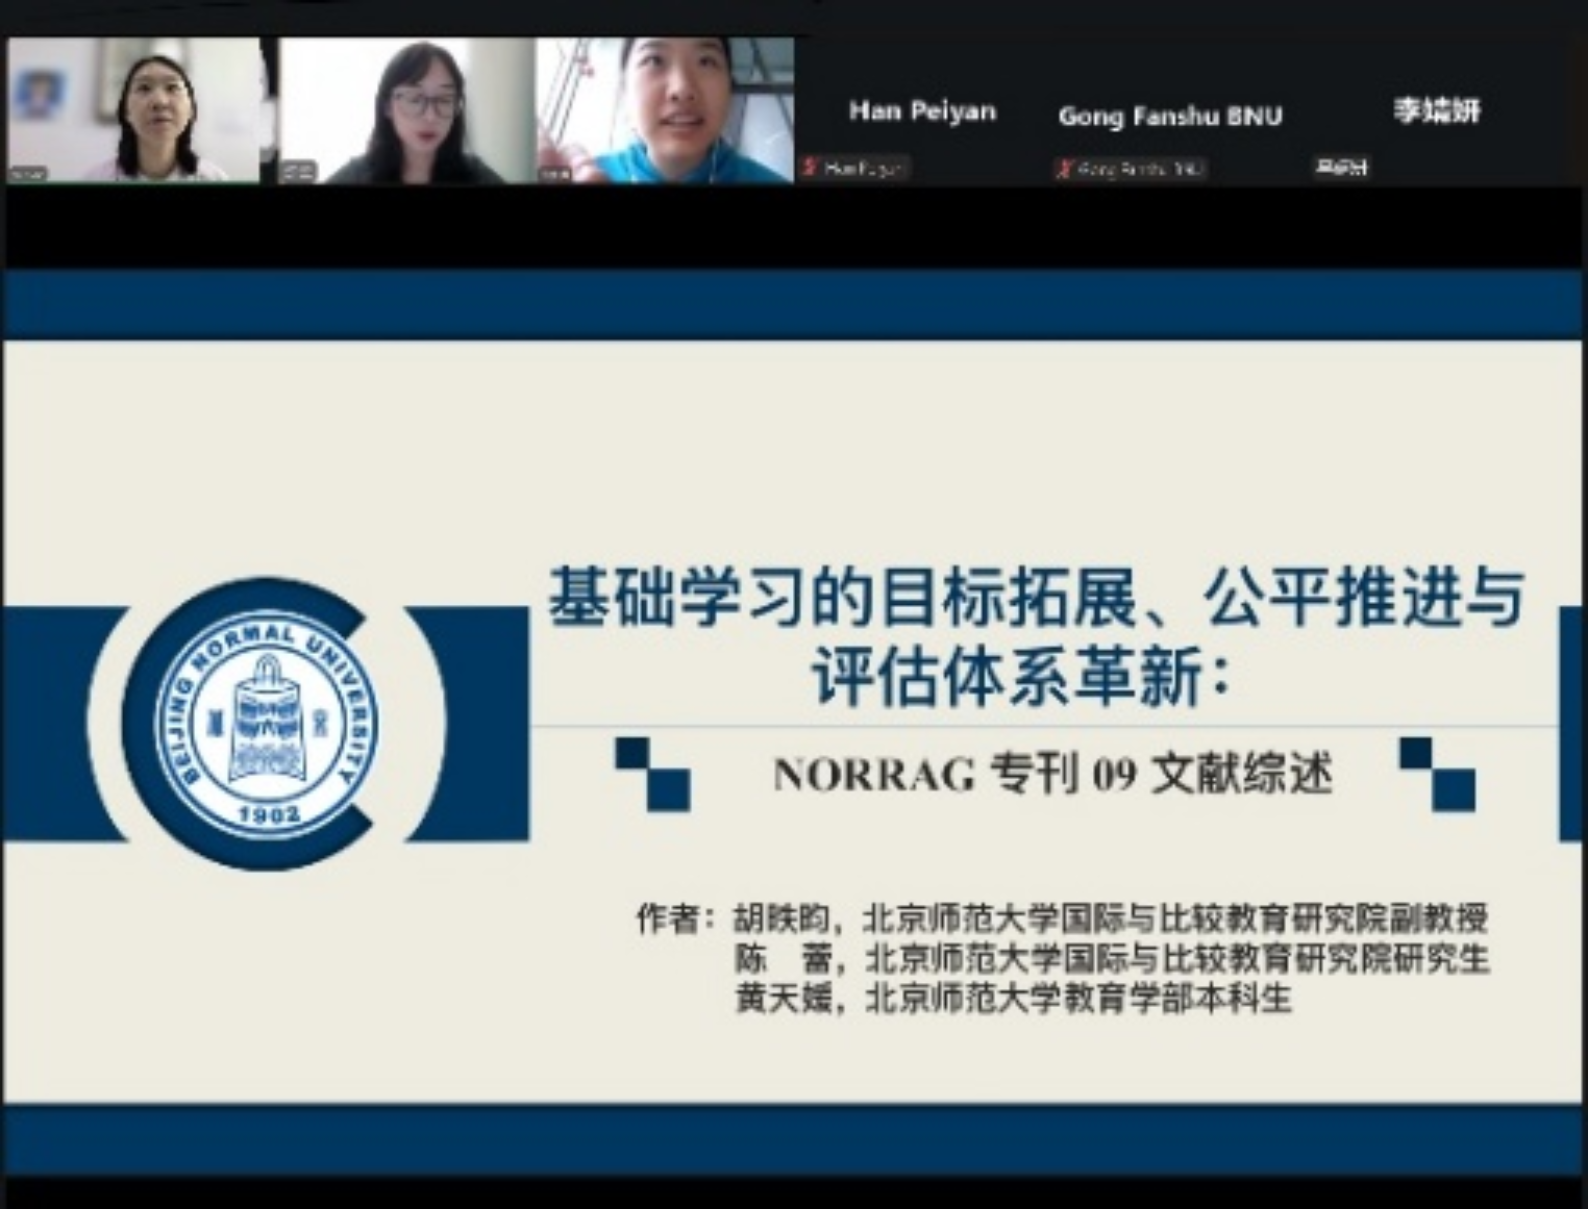Click the checkered square icon left of NORRAG
This screenshot has height=1210, width=1588.
click(x=652, y=773)
